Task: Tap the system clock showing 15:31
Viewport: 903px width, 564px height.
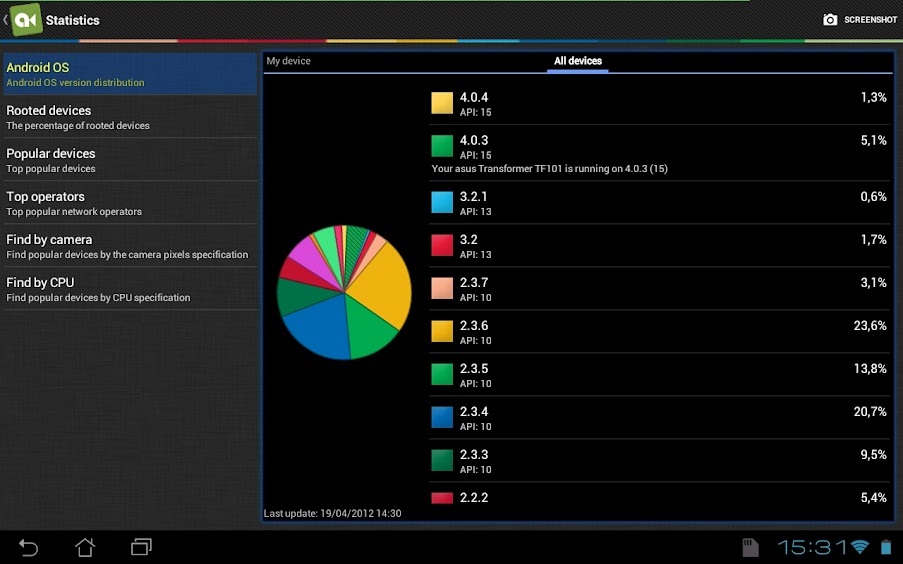Action: point(810,547)
